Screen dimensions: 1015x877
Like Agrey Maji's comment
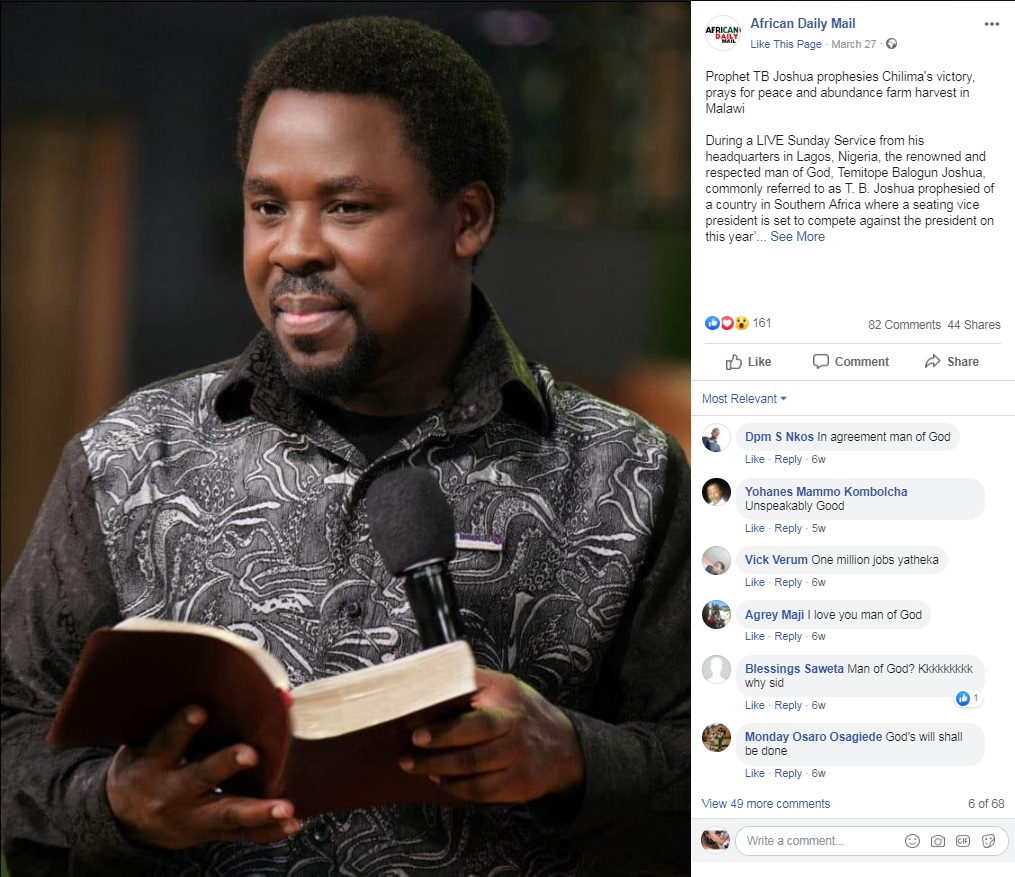click(x=754, y=636)
